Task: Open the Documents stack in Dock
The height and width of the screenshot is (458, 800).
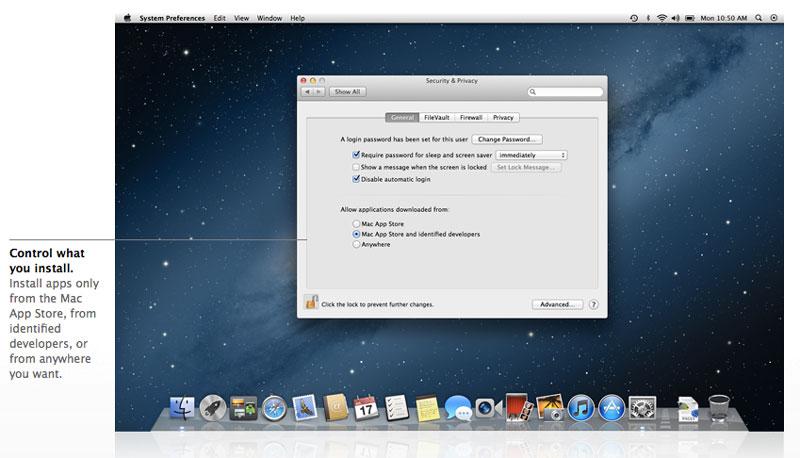Action: click(x=688, y=409)
